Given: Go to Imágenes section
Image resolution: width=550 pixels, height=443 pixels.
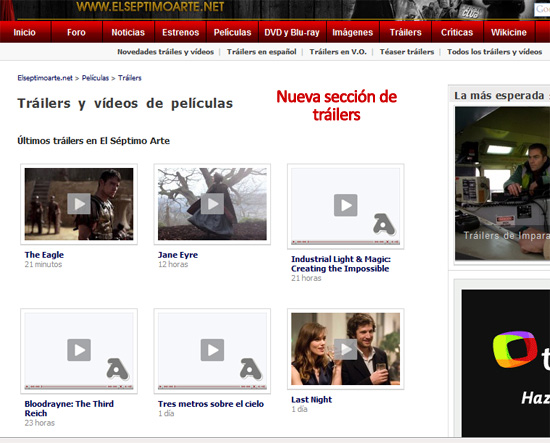Looking at the screenshot, I should (353, 32).
